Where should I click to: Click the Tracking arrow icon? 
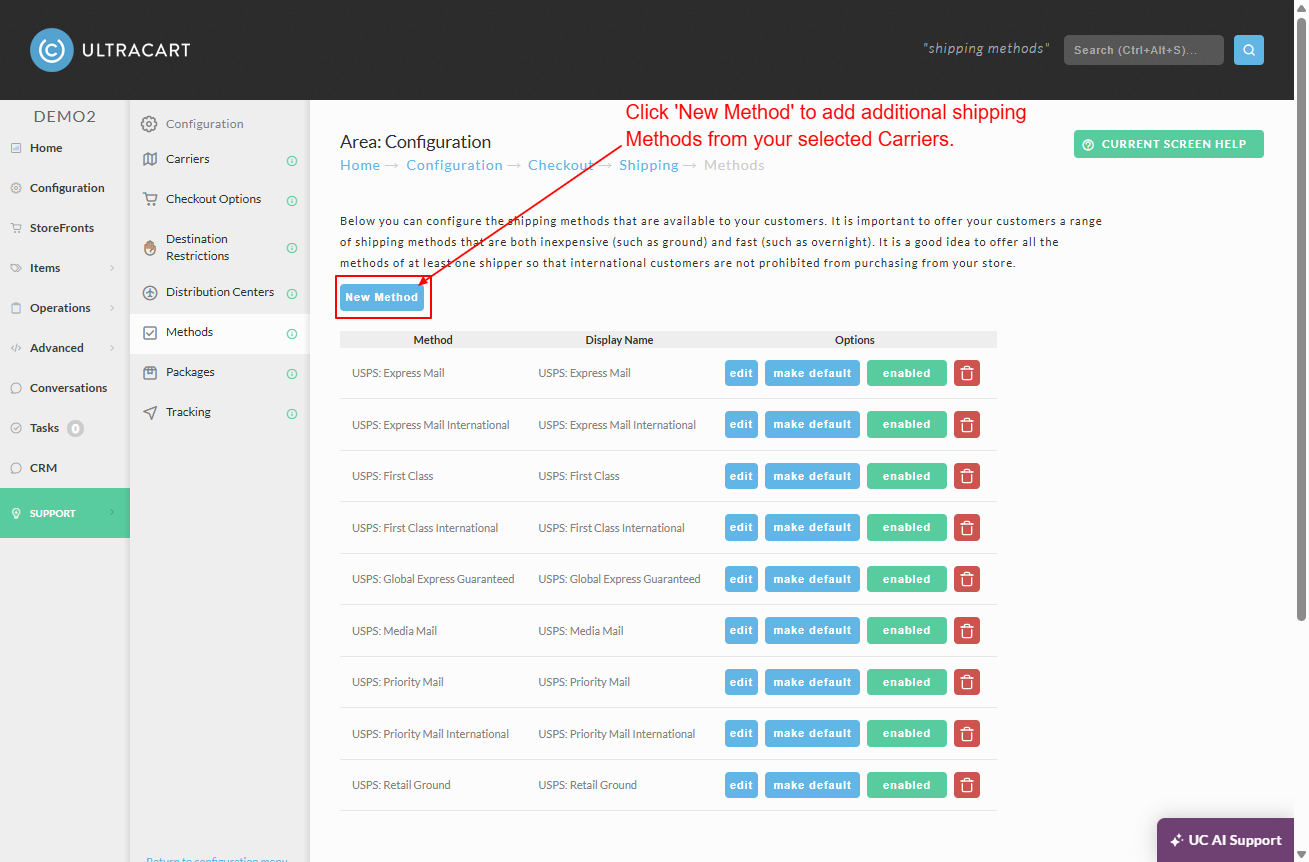[x=150, y=412]
